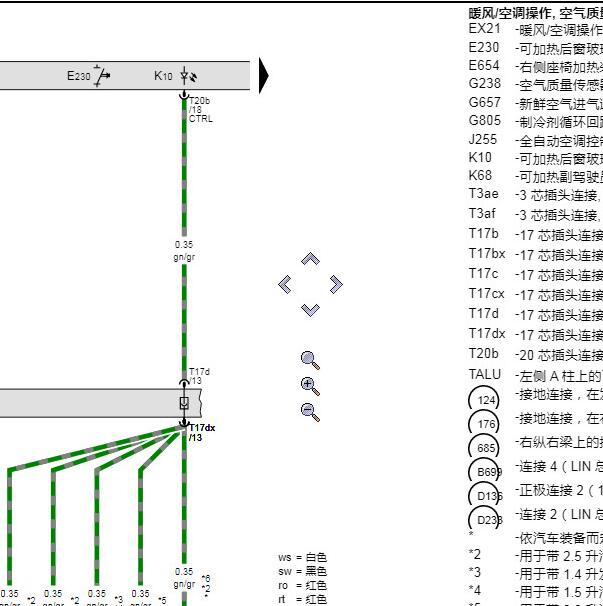The height and width of the screenshot is (606, 603).
Task: Select the E654 legend entry
Action: 536,66
